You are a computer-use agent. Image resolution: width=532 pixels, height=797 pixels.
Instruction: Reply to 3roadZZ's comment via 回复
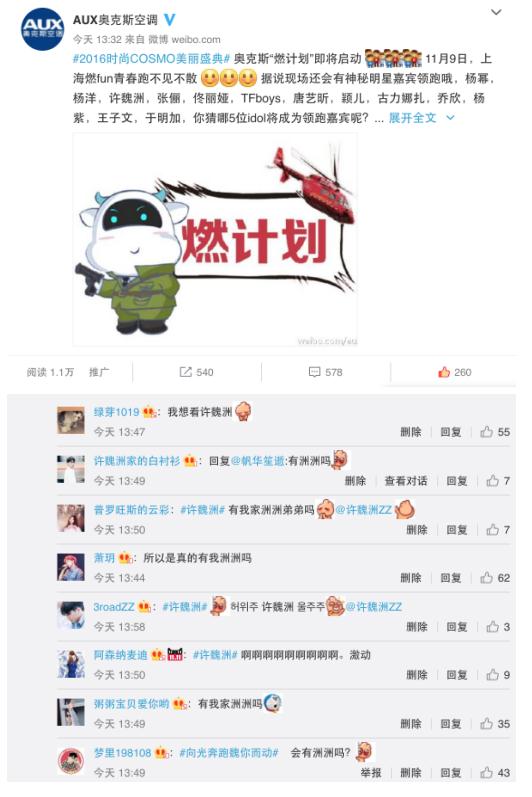(x=456, y=627)
